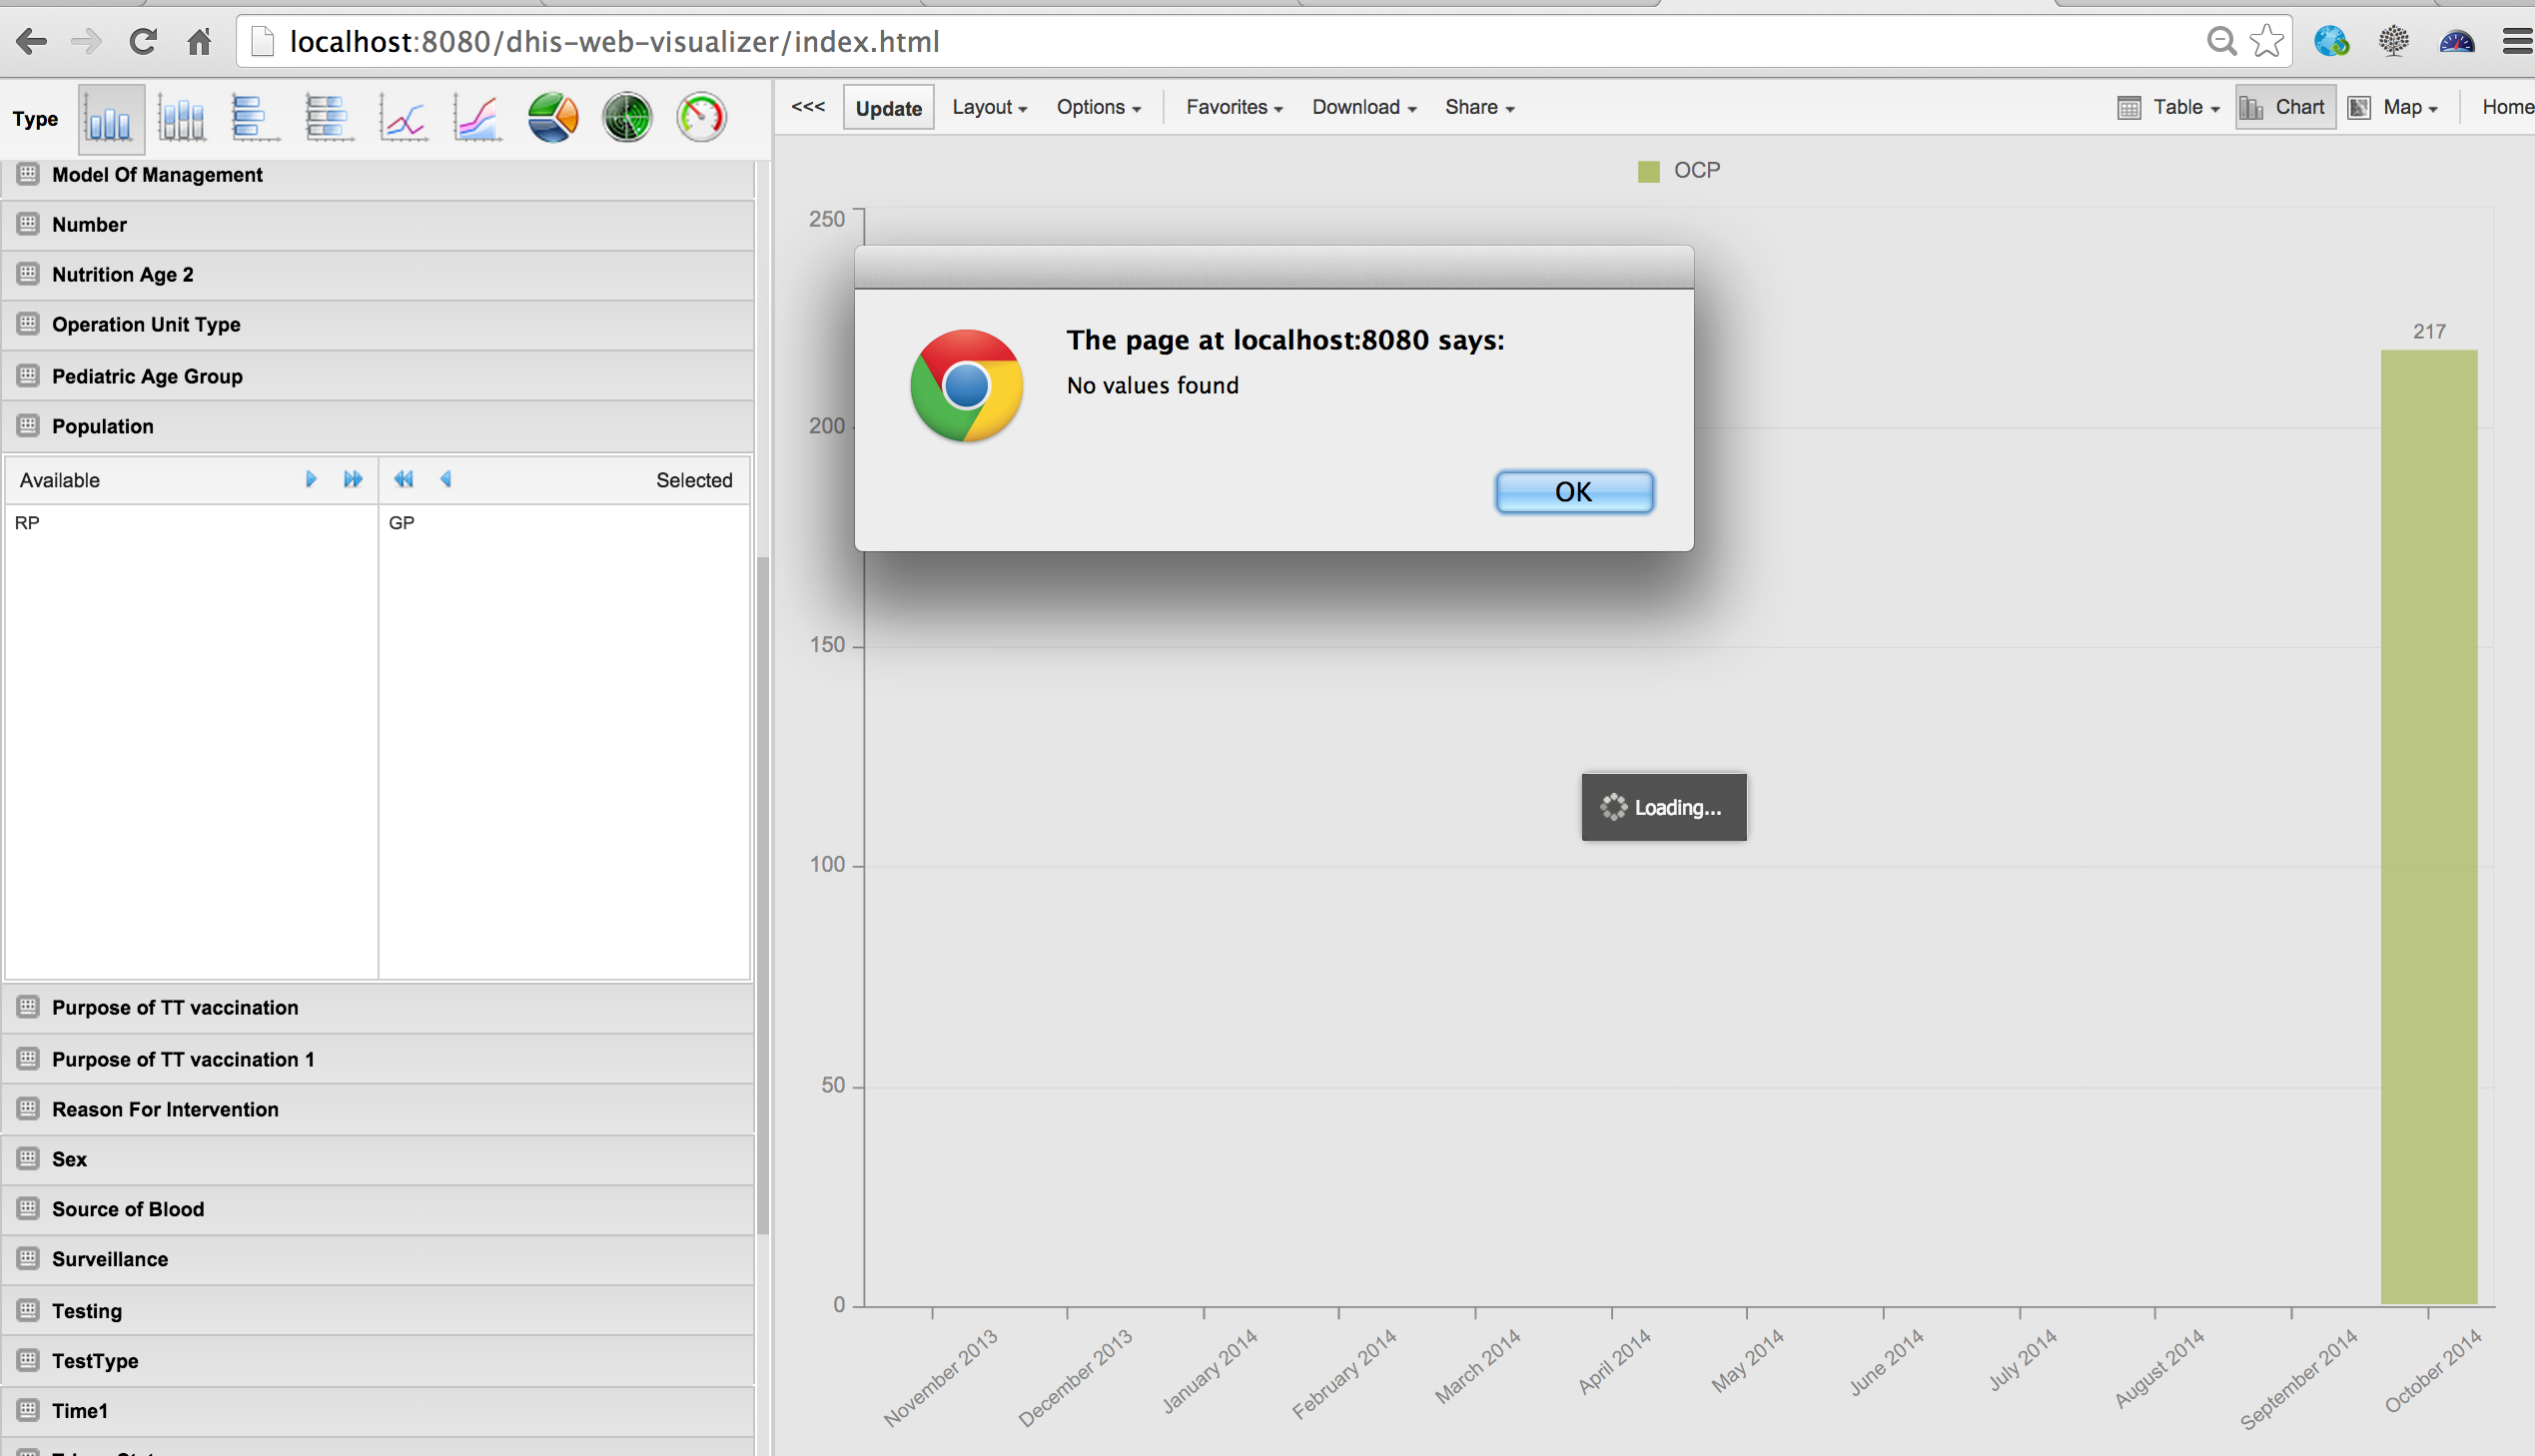
Task: Open the Layout dropdown menu
Action: coord(989,108)
